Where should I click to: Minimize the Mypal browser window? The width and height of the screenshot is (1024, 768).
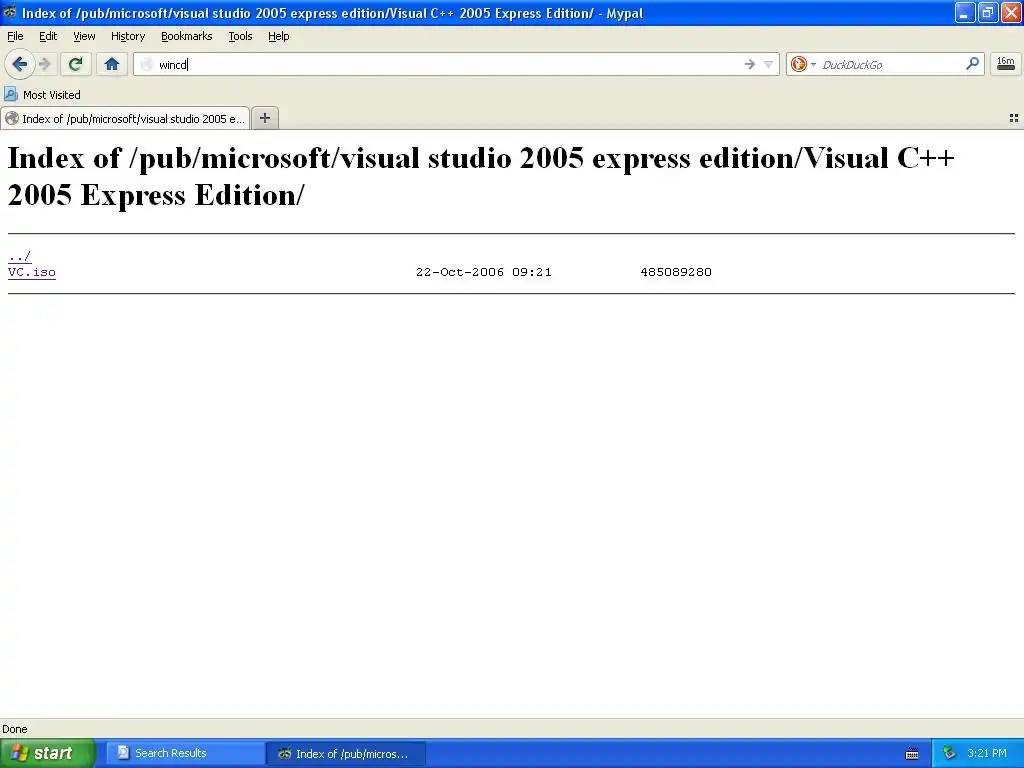click(x=965, y=12)
